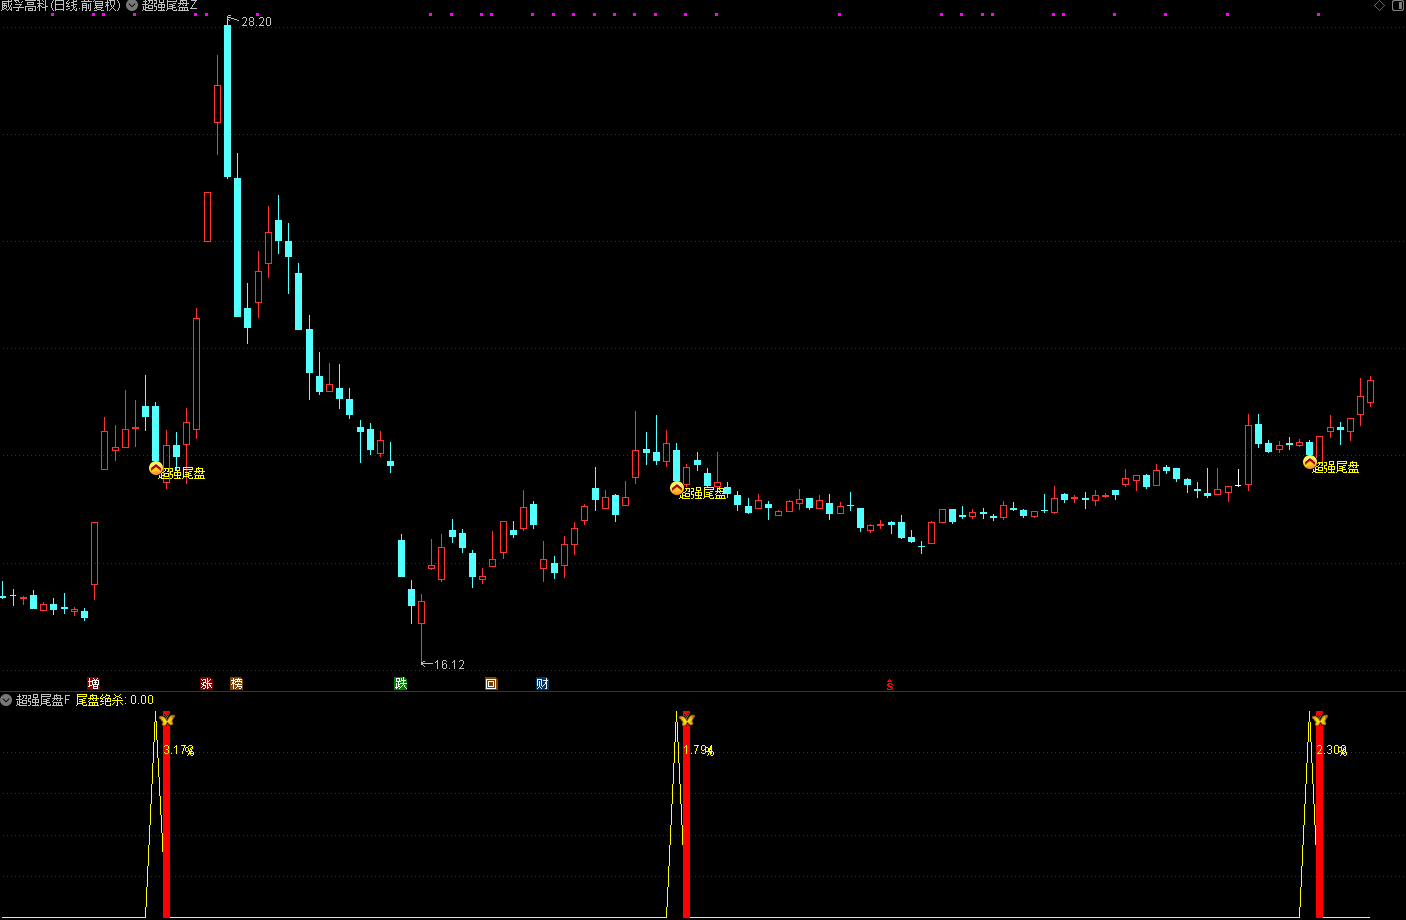
Task: Open the 超强尾盘F sub-indicator dropdown arrow
Action: [6, 700]
